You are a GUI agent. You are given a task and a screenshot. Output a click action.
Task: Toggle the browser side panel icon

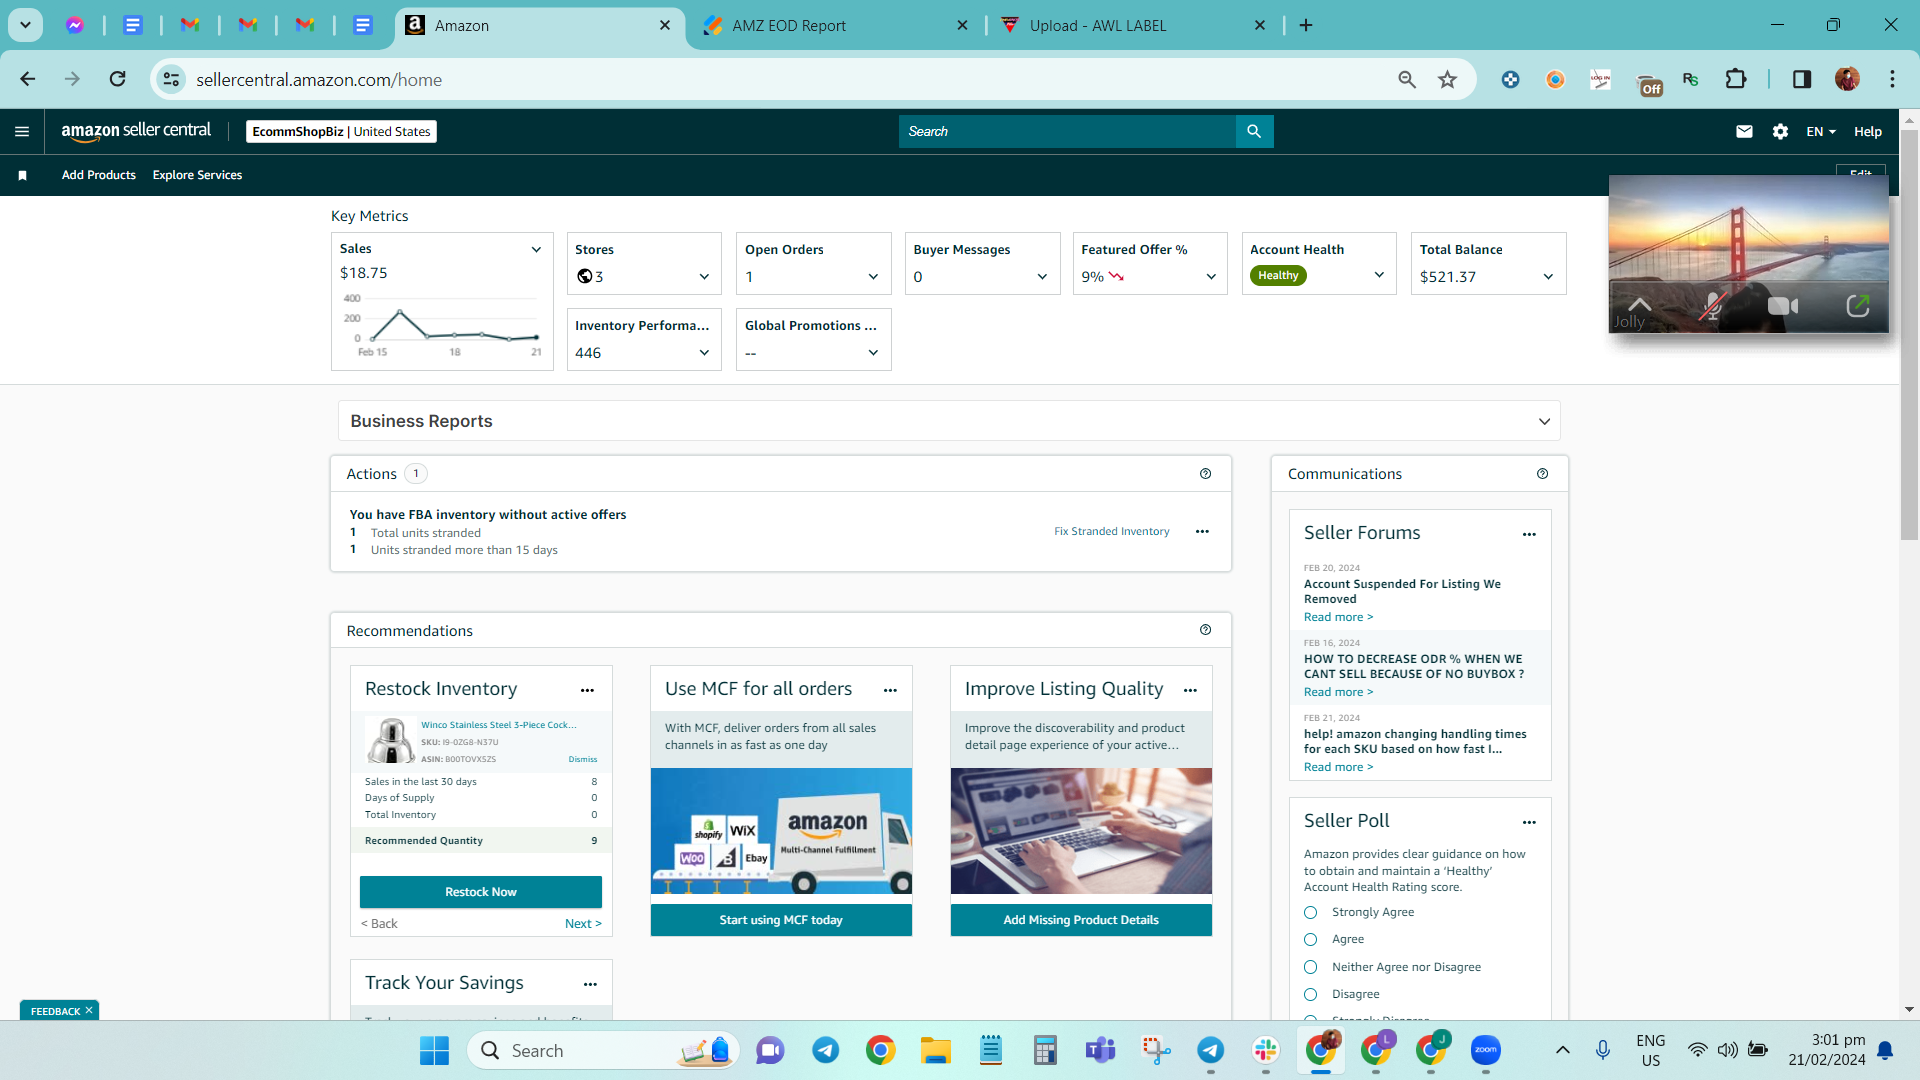(1802, 79)
